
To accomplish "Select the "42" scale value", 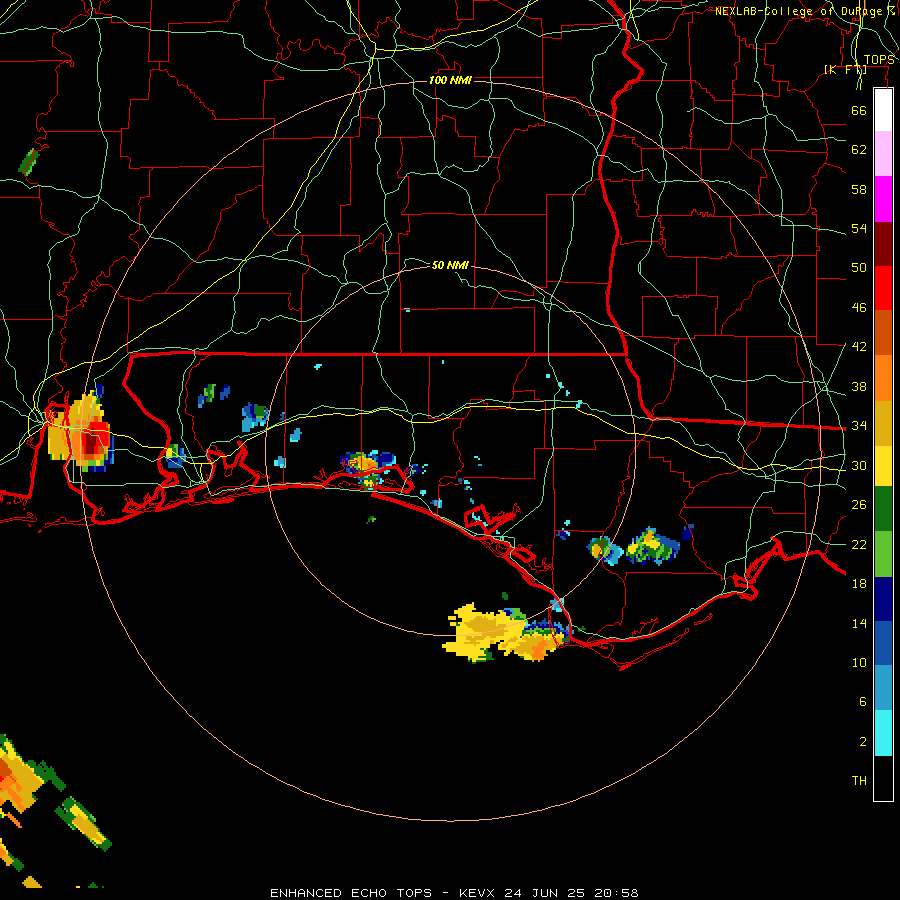I will click(859, 347).
